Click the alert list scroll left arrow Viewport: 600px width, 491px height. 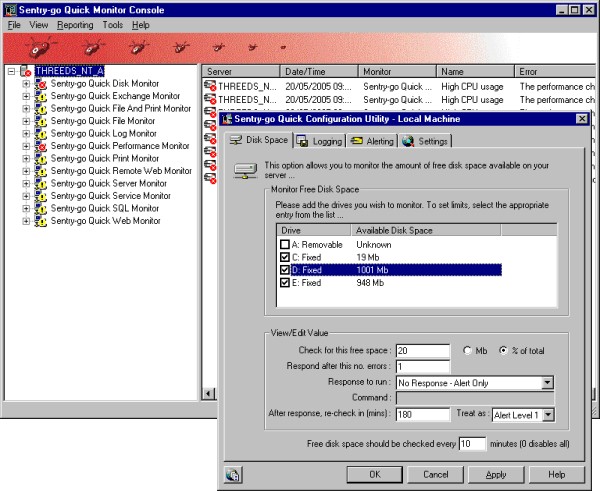pos(209,393)
